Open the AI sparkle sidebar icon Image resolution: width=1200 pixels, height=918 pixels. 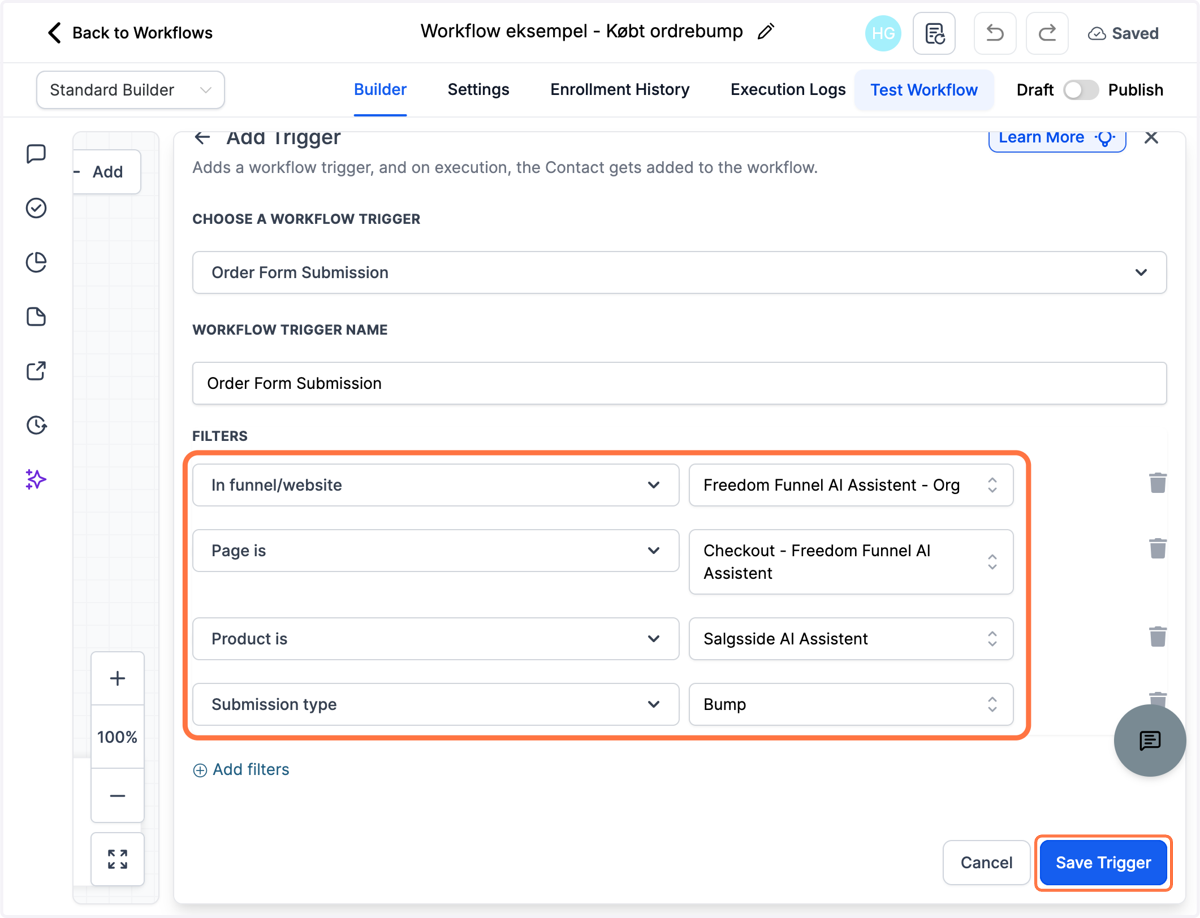(x=36, y=480)
